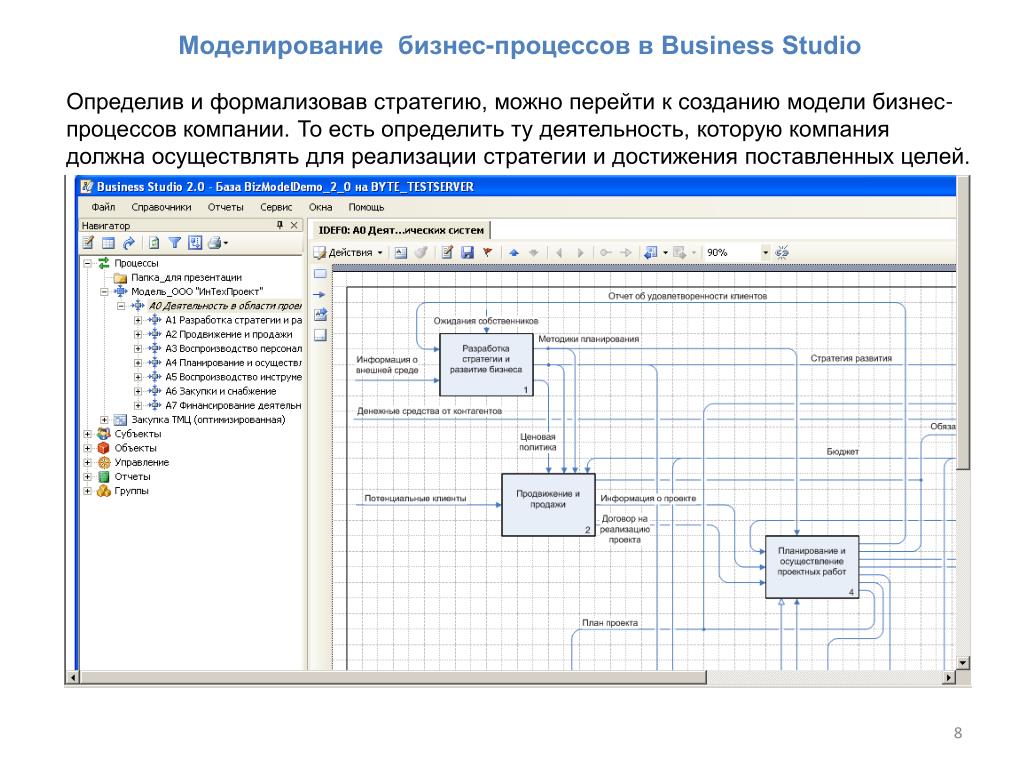The height and width of the screenshot is (768, 1024).
Task: Open the Сервис menu
Action: 276,207
